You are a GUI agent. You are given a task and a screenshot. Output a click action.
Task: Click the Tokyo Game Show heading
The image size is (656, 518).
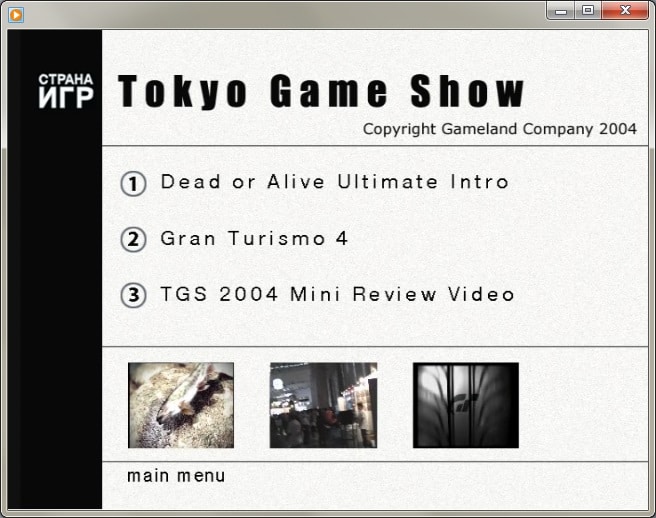[x=321, y=91]
